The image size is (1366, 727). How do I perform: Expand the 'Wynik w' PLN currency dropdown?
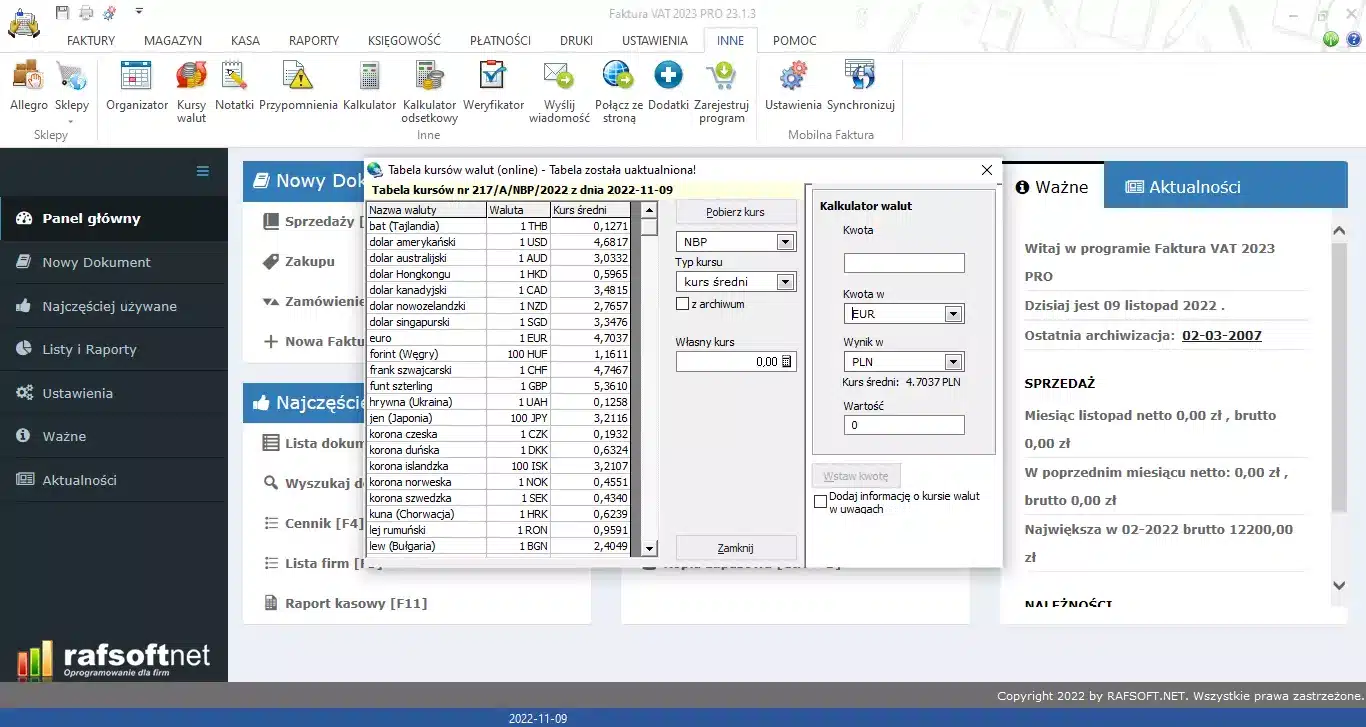[x=953, y=362]
